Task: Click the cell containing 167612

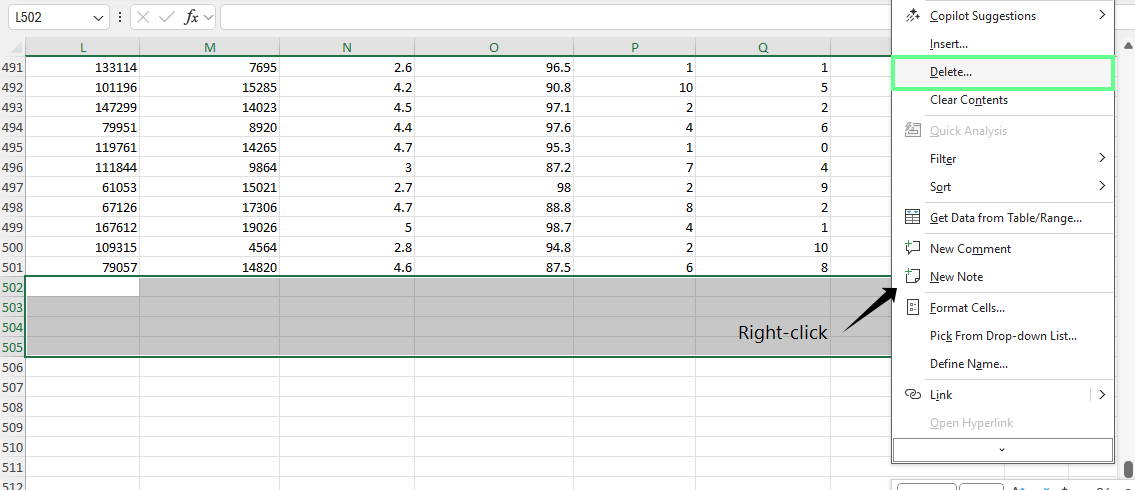Action: (83, 227)
